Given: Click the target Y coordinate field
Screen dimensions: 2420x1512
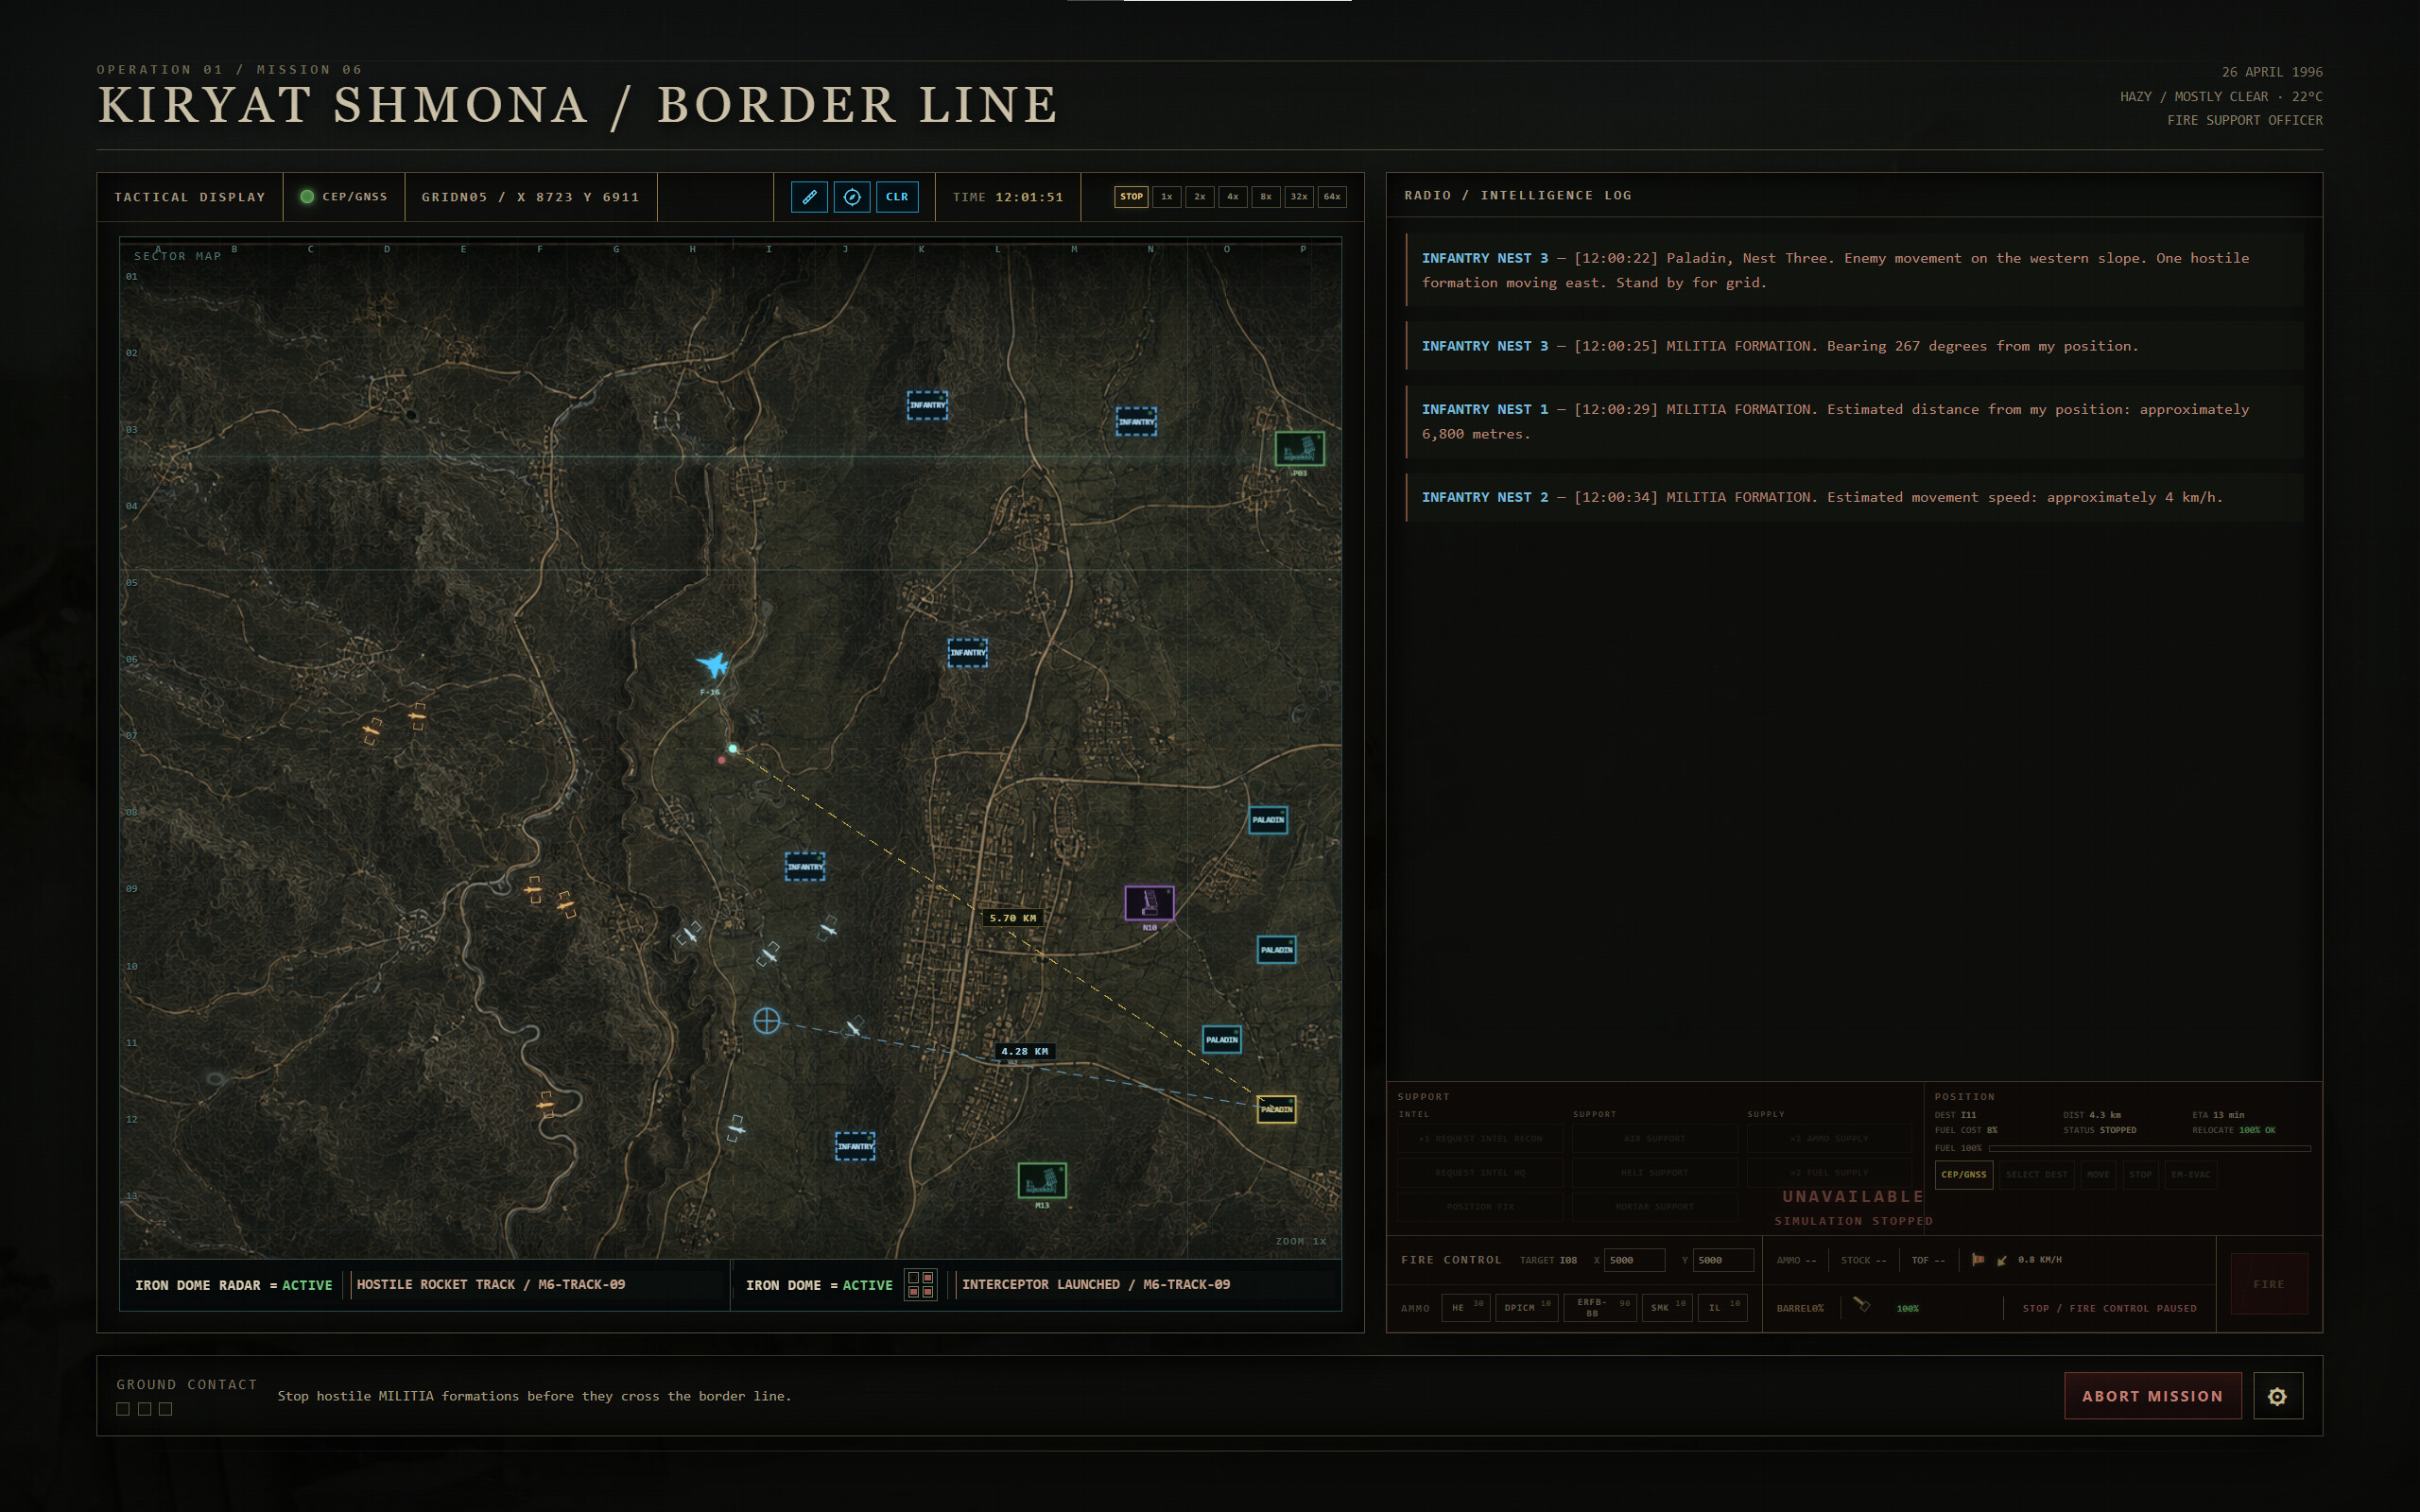Looking at the screenshot, I should click(1723, 1260).
